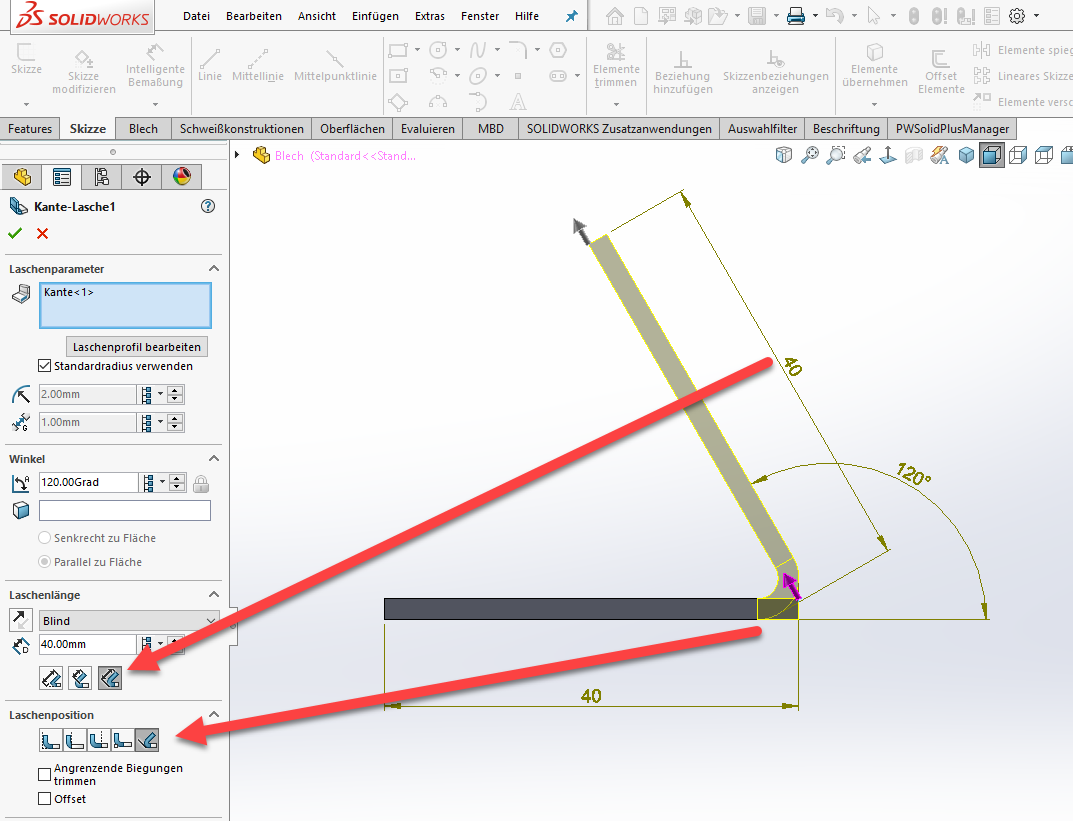This screenshot has width=1073, height=821.
Task: Open the DisplayManager color ball tab
Action: pyautogui.click(x=181, y=177)
